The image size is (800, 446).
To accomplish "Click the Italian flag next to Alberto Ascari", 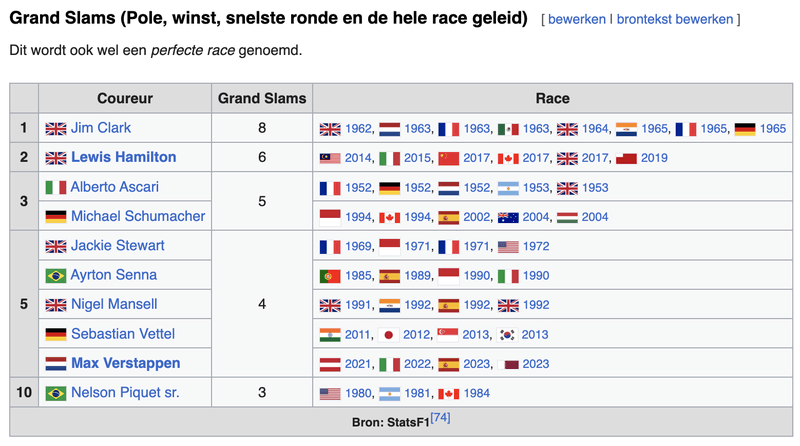I will click(55, 187).
